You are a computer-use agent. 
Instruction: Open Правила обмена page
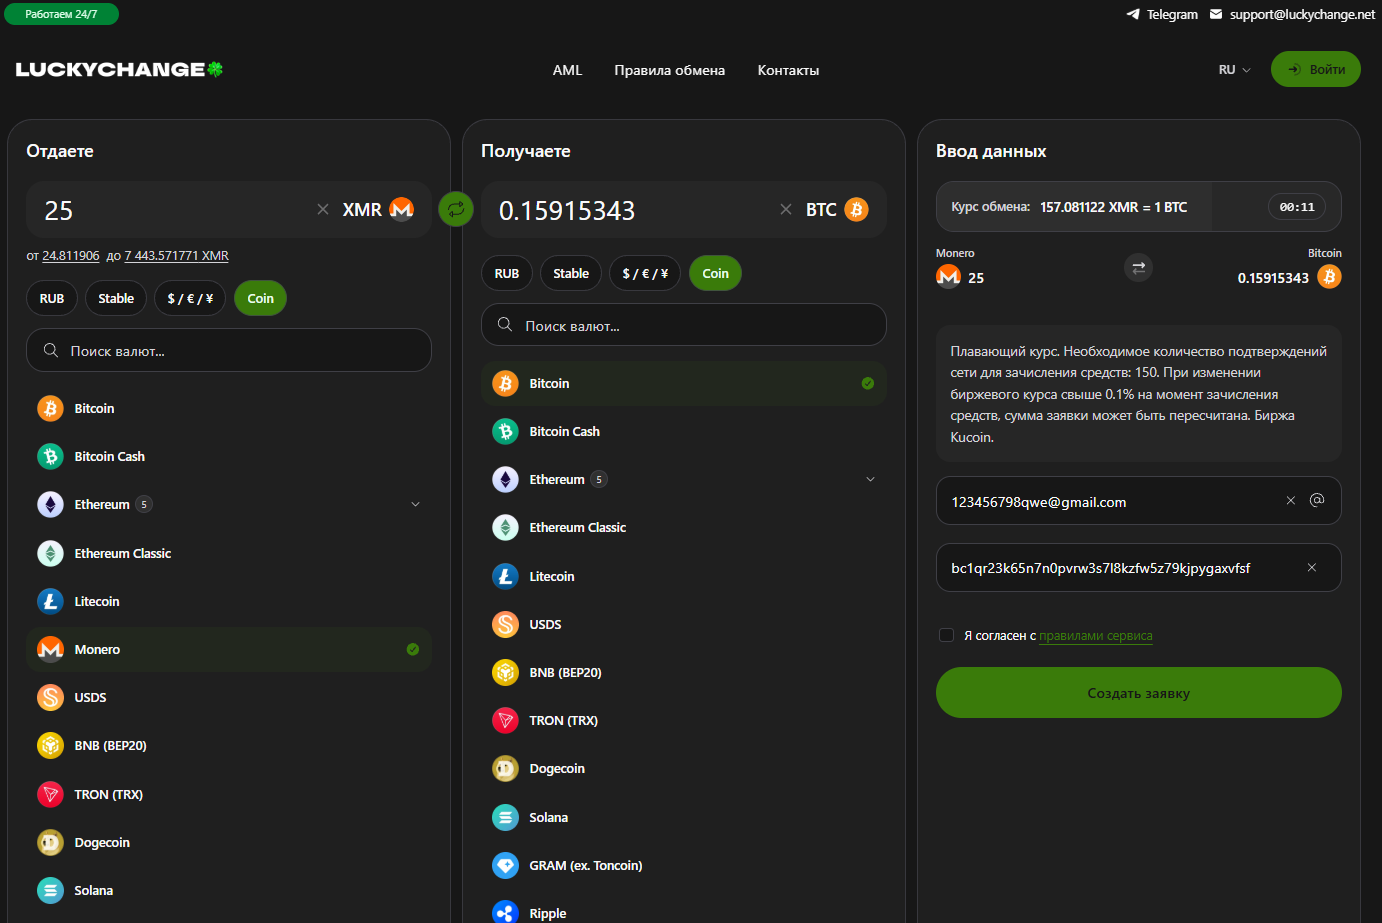[669, 70]
